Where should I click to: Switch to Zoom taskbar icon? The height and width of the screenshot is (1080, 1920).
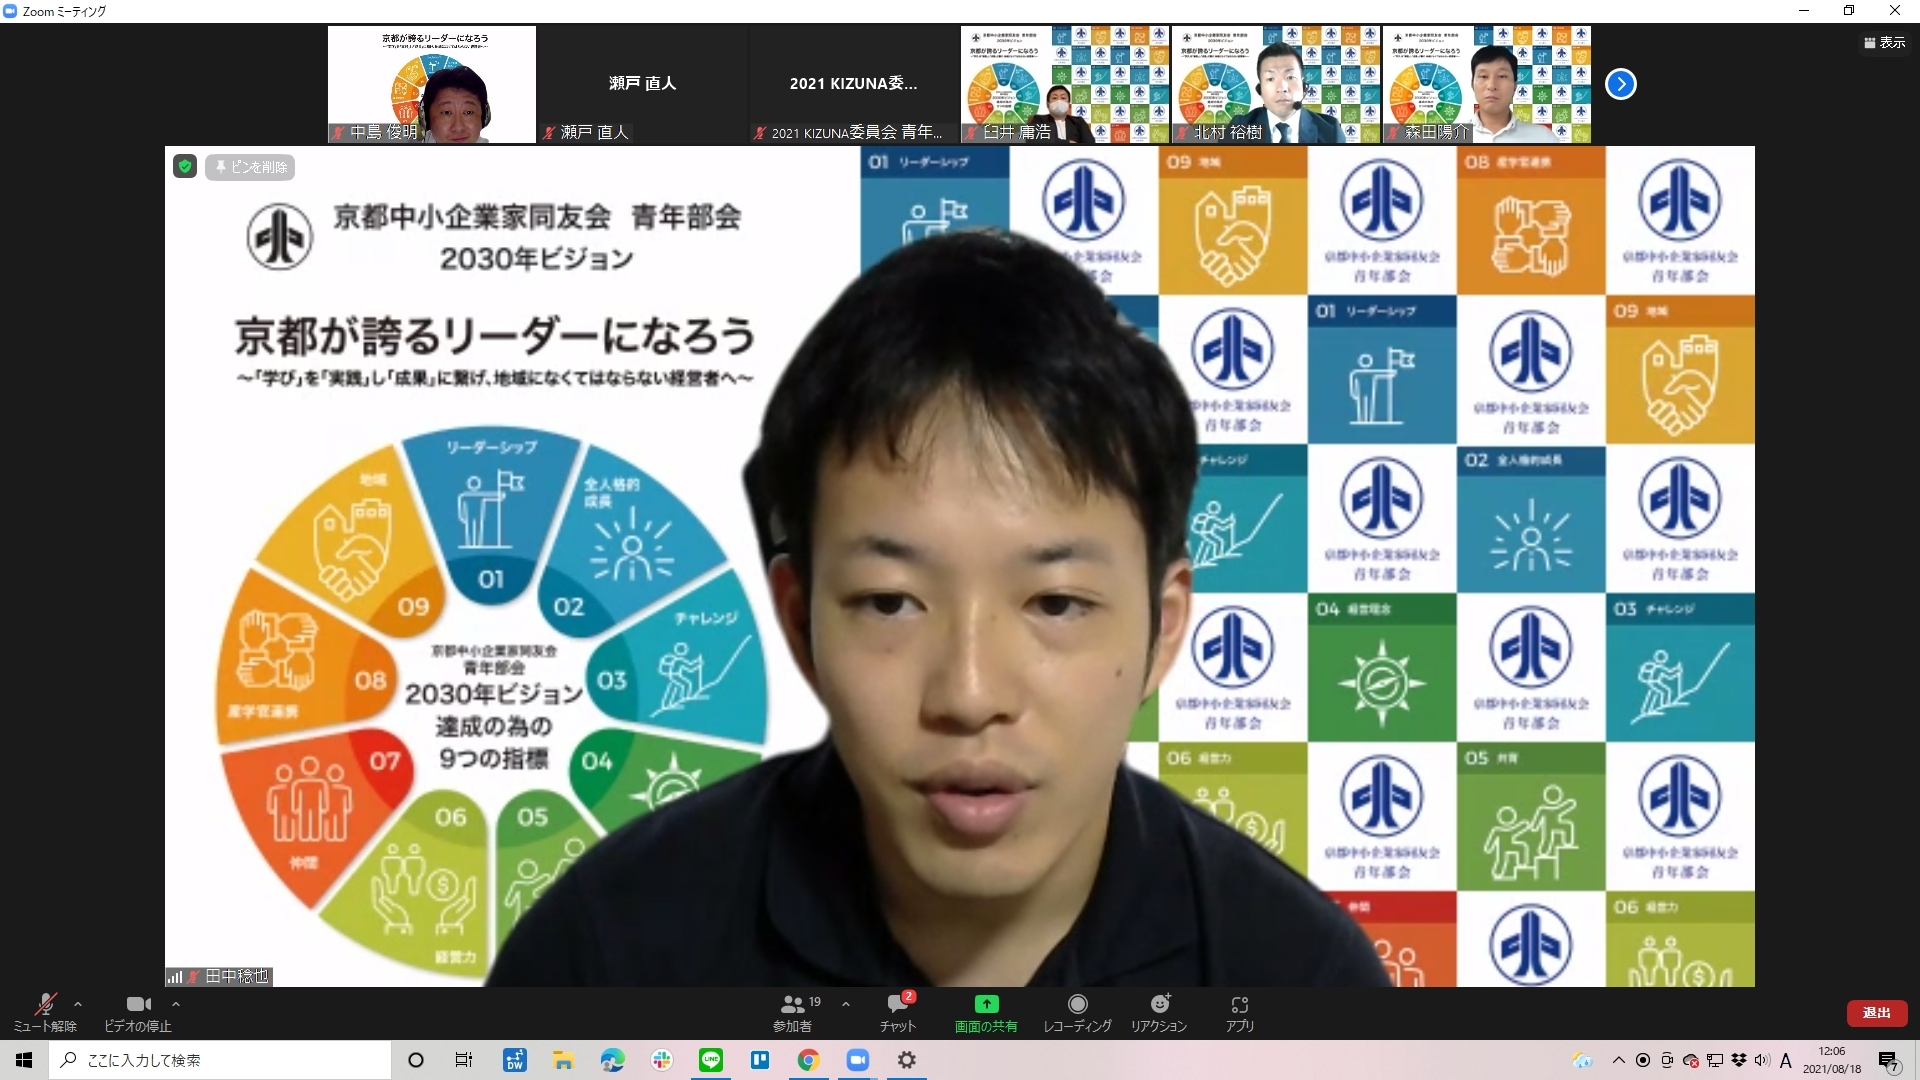(858, 1060)
